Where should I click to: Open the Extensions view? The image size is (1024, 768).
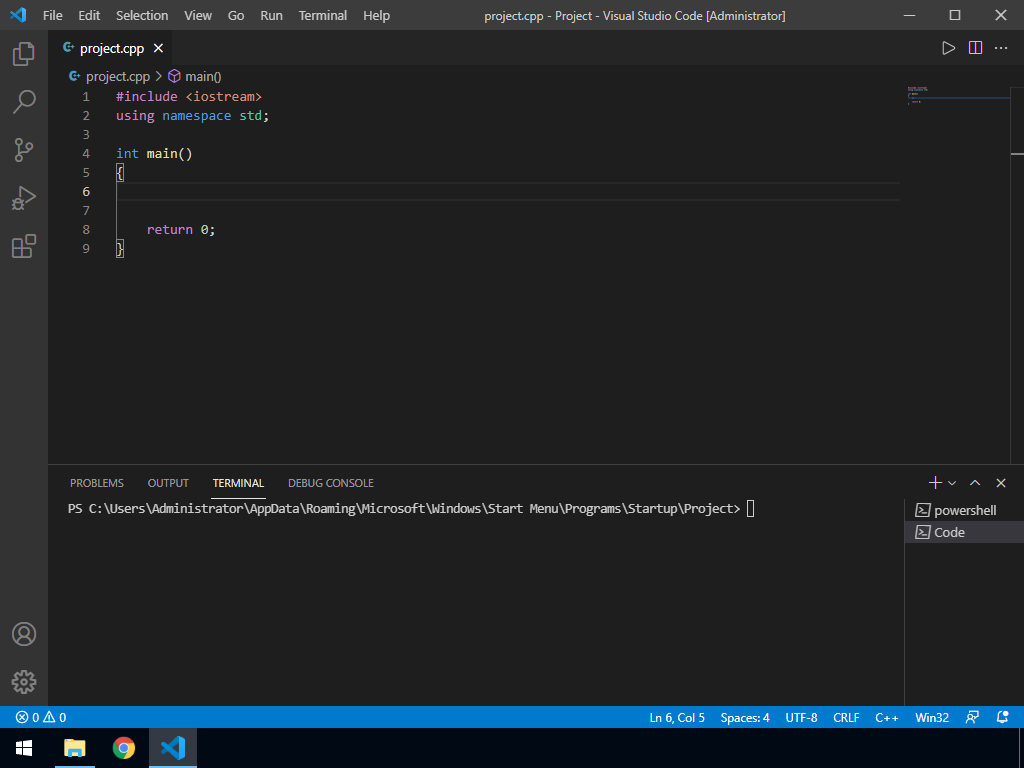click(x=24, y=246)
